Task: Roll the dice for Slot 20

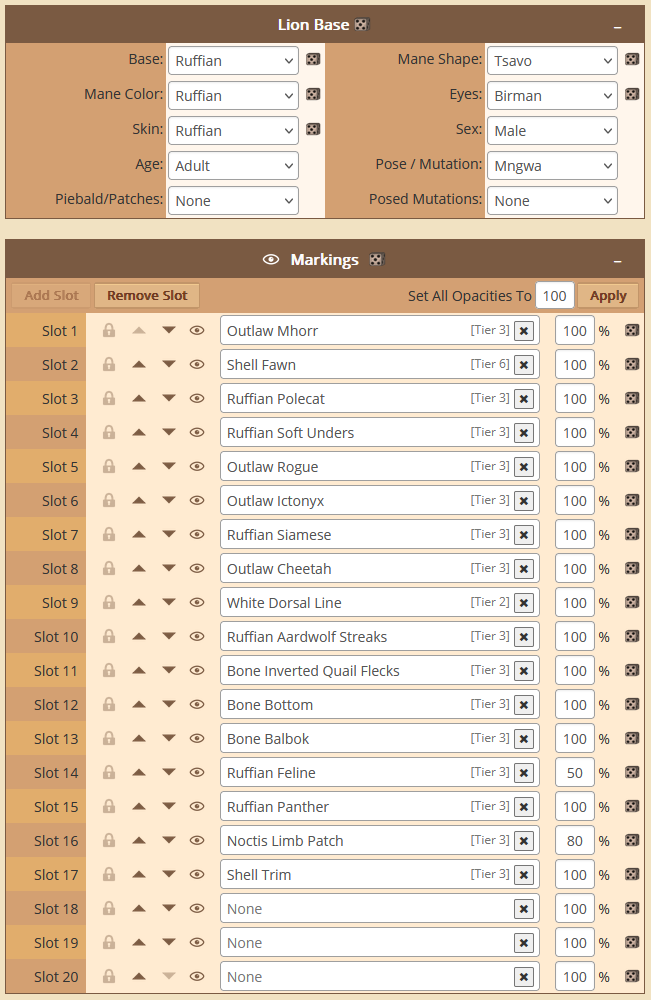Action: 632,976
